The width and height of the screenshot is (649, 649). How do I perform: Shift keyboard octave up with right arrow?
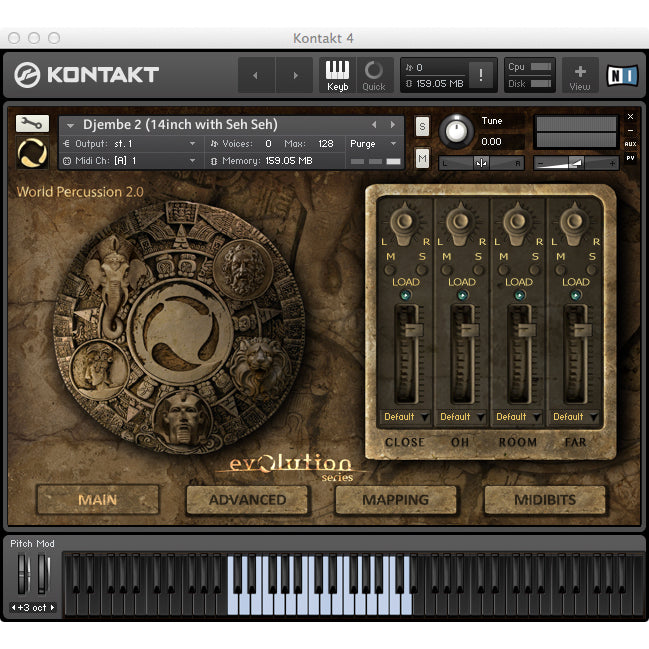[x=52, y=608]
